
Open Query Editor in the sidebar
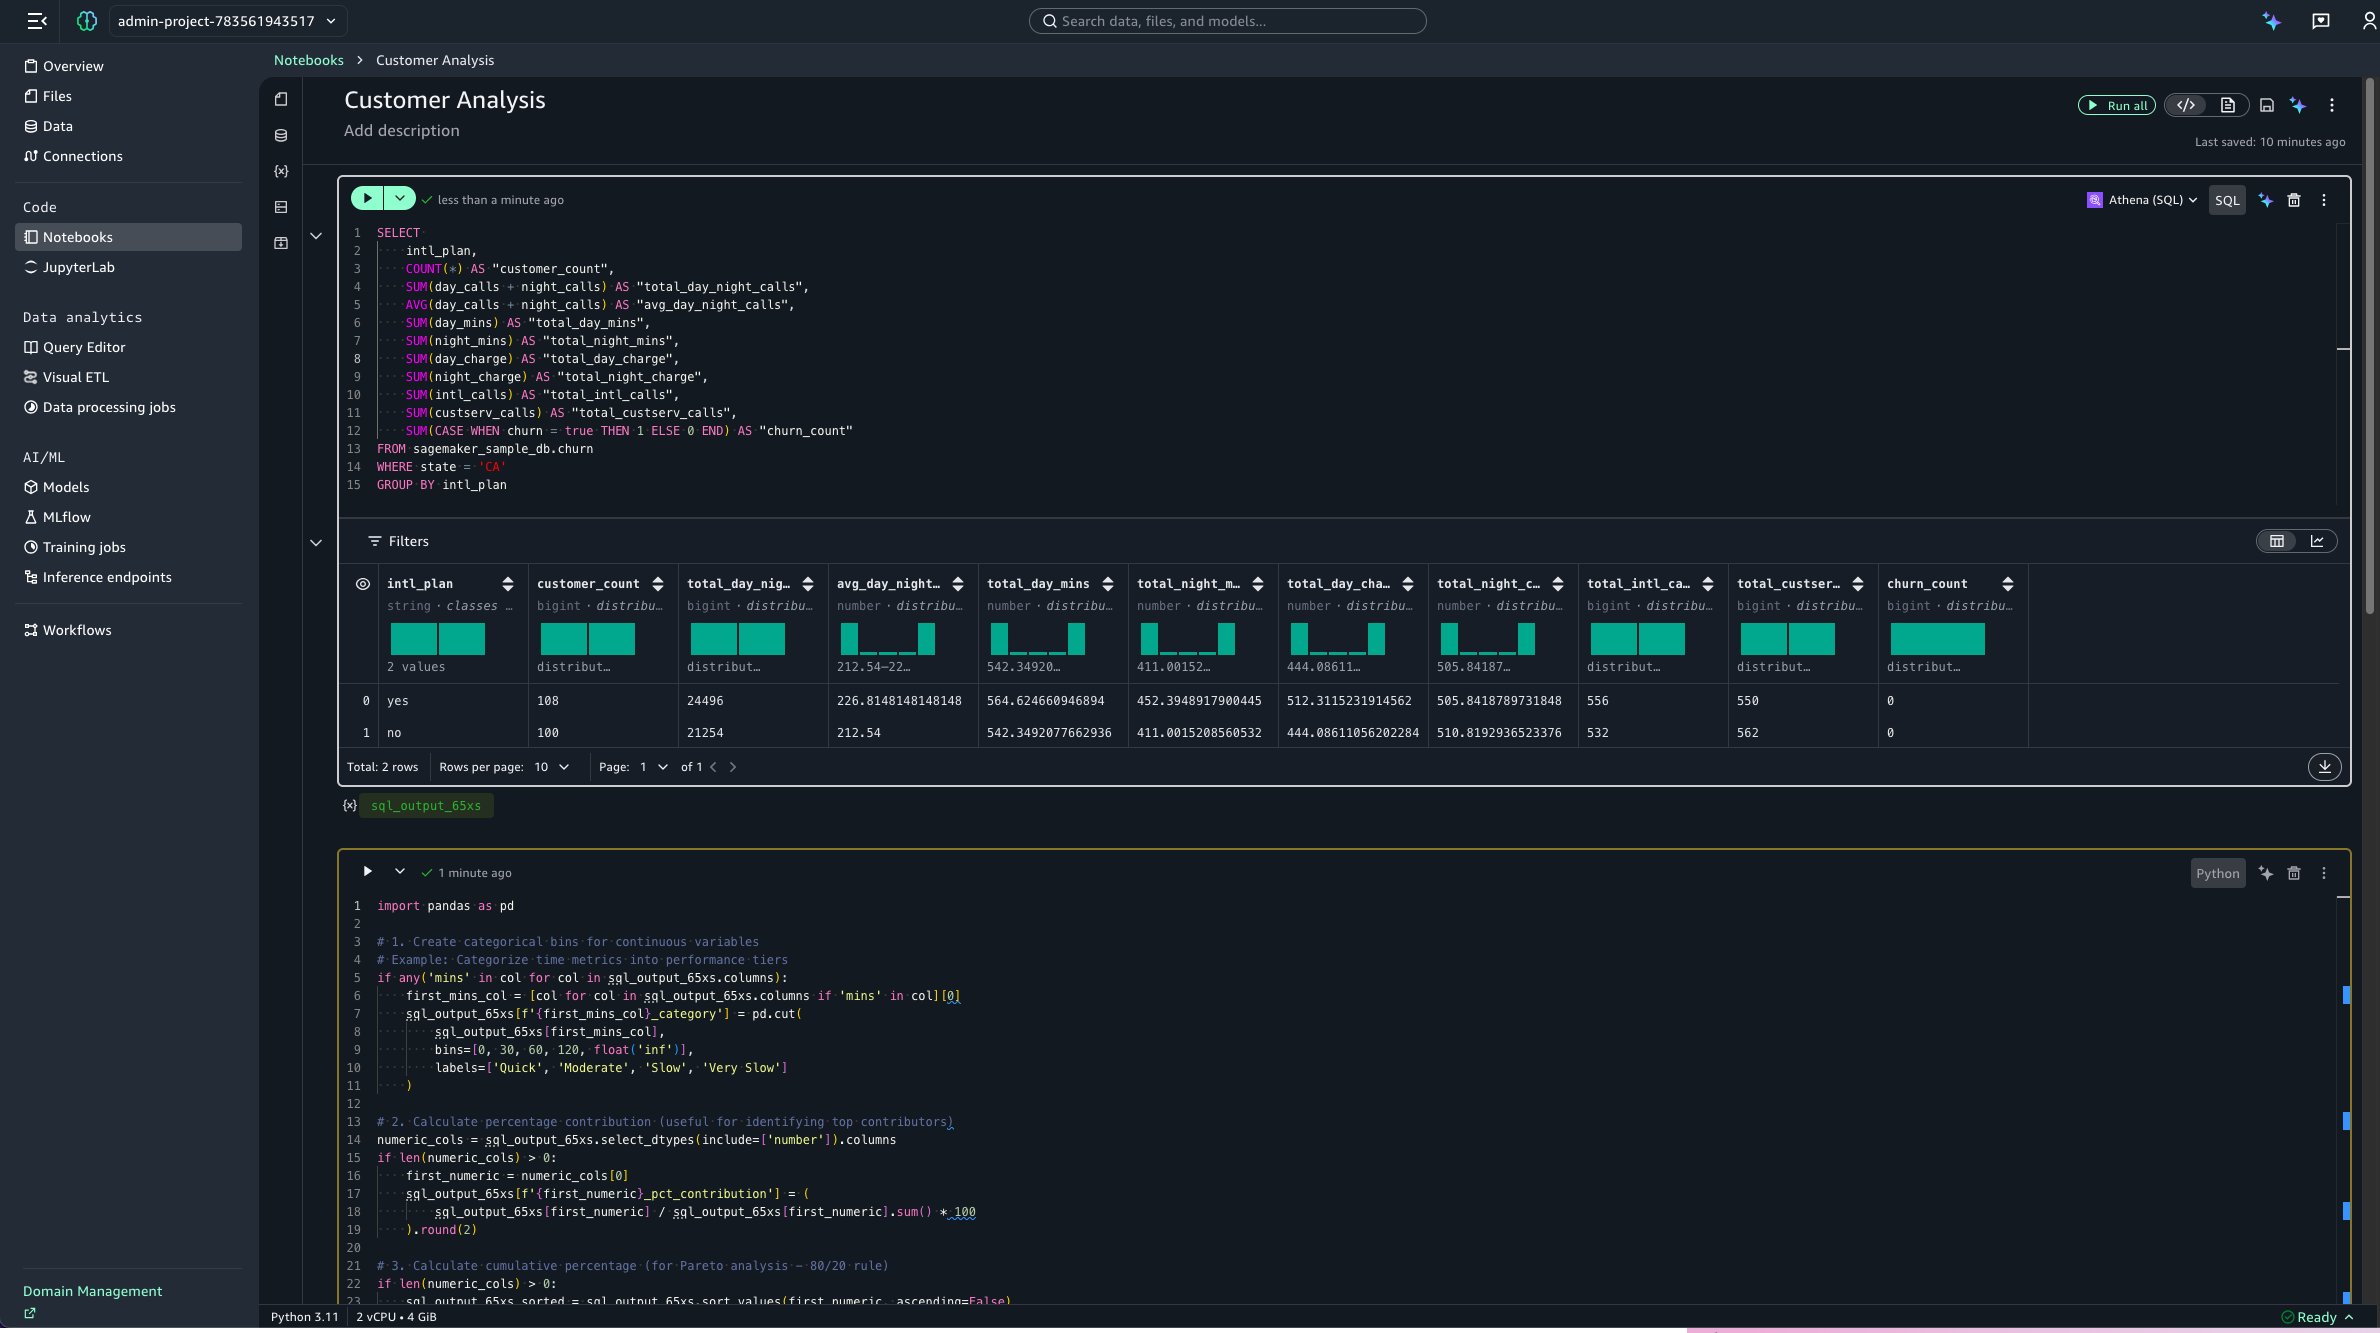84,347
